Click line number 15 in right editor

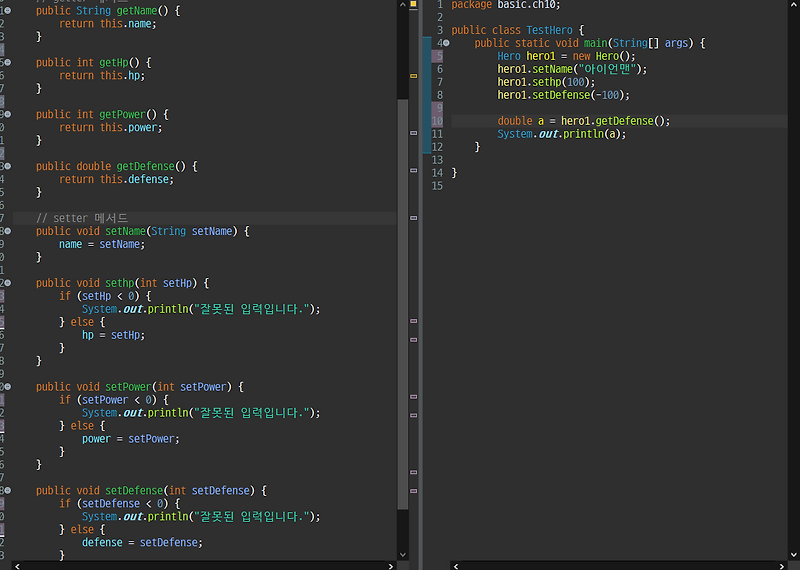pos(437,186)
